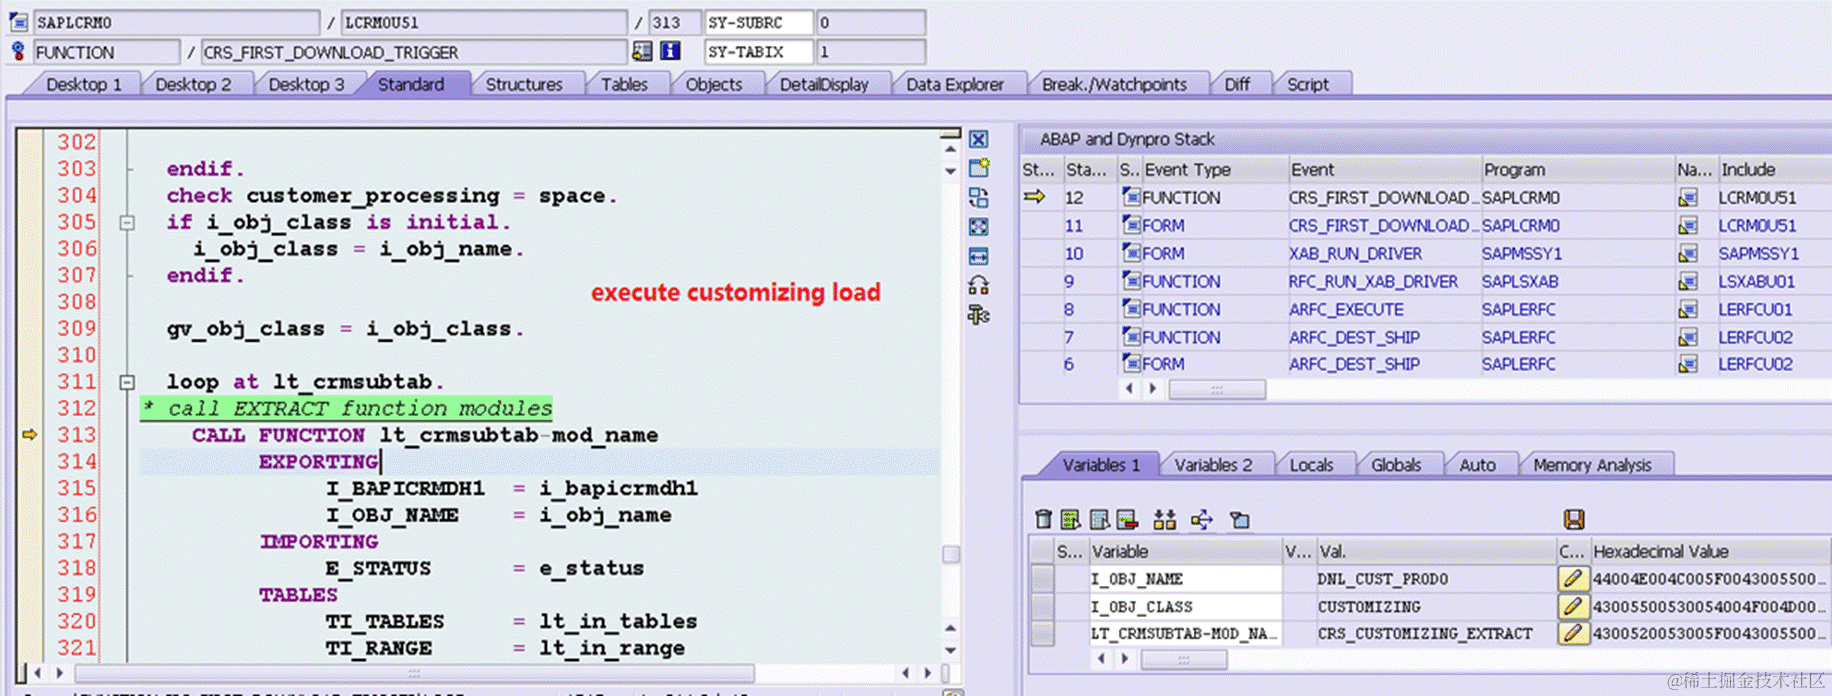Click the icon left of the FUNCTION field
The width and height of the screenshot is (1832, 696).
coord(18,51)
